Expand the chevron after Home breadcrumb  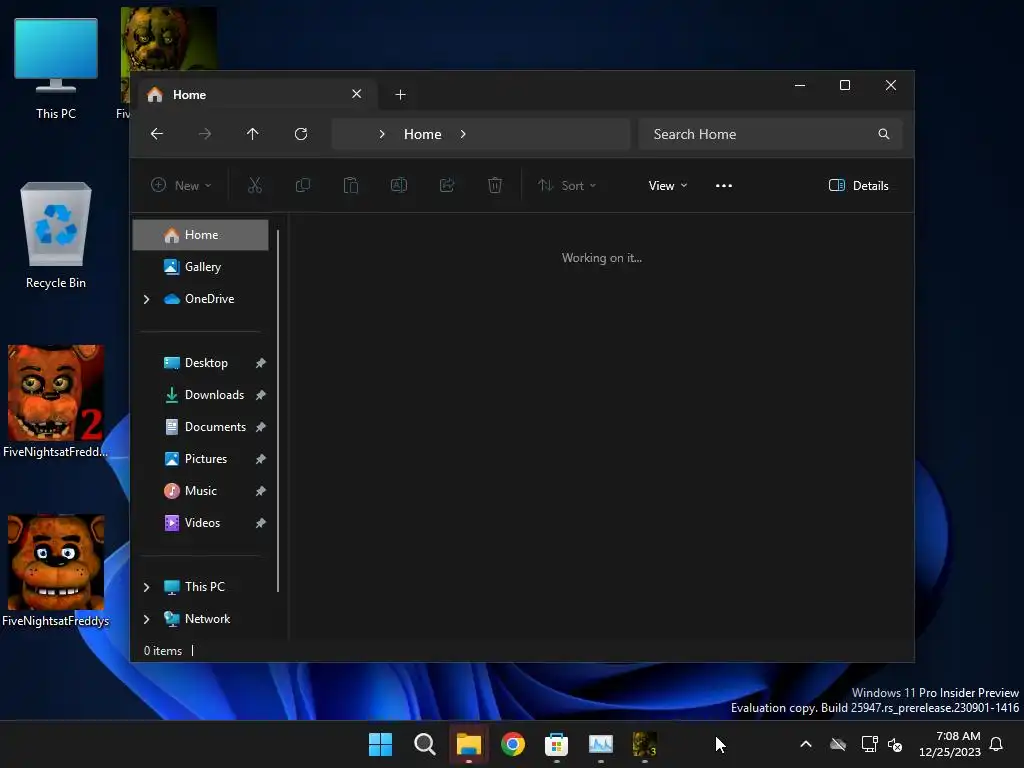463,134
